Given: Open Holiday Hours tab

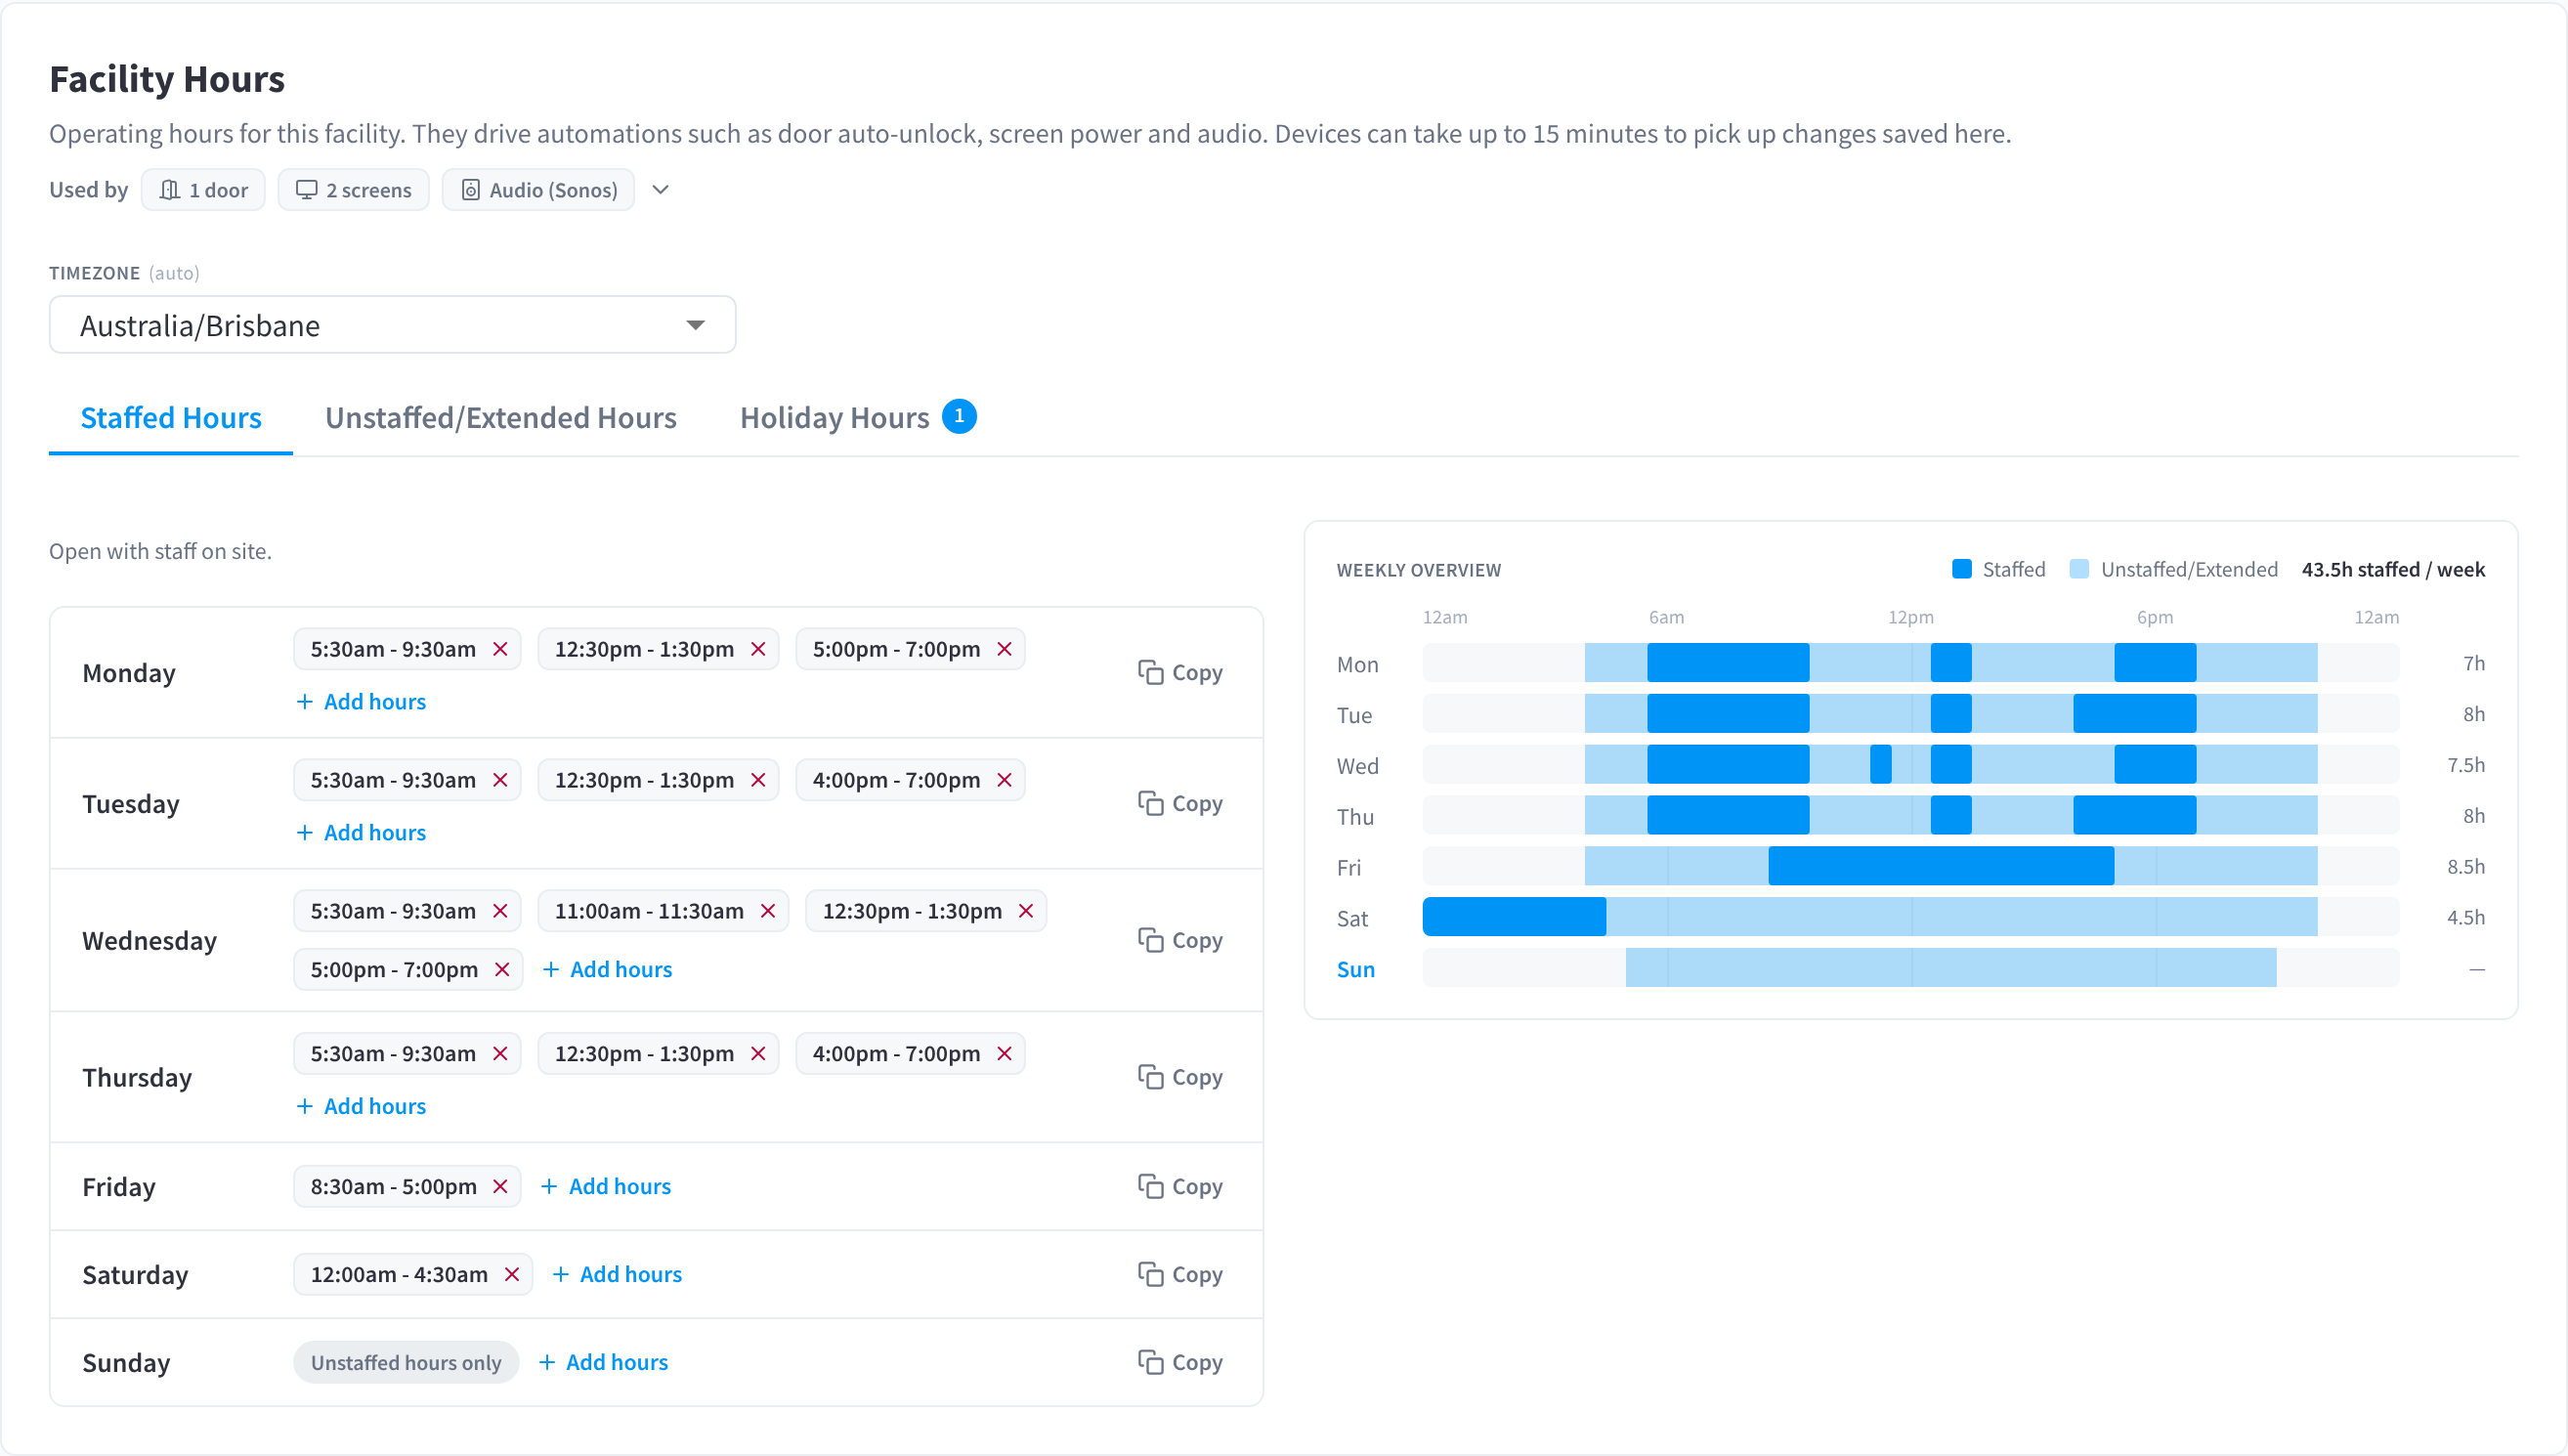Looking at the screenshot, I should (858, 418).
